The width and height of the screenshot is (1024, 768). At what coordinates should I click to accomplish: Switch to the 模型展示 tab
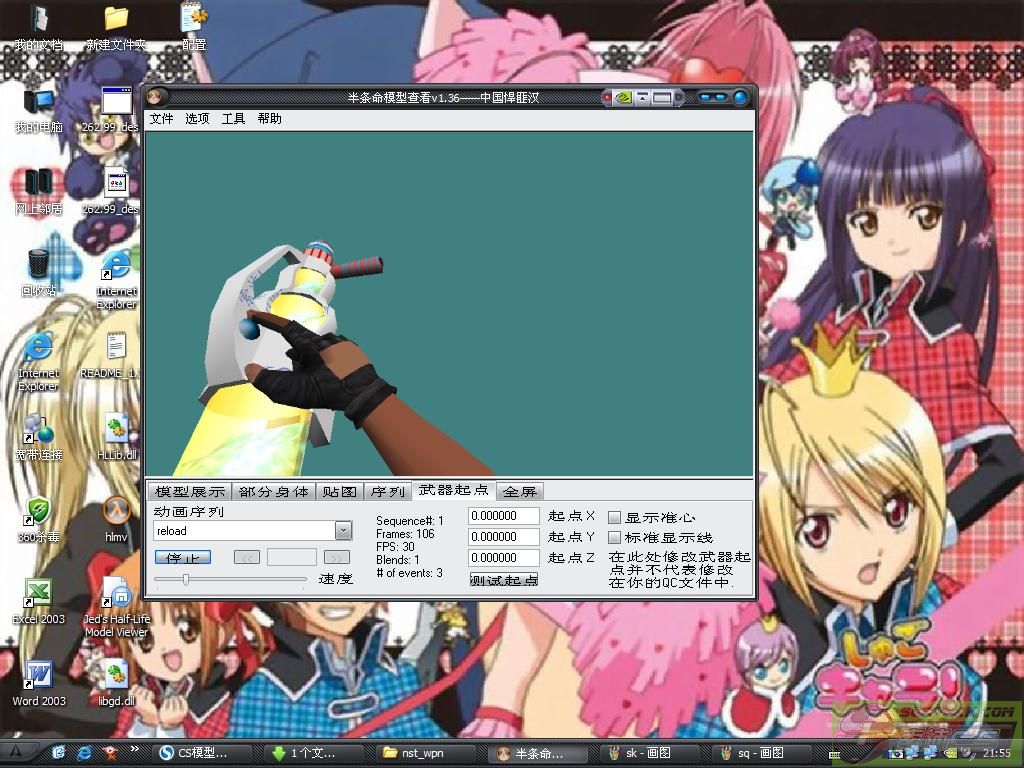pyautogui.click(x=190, y=492)
